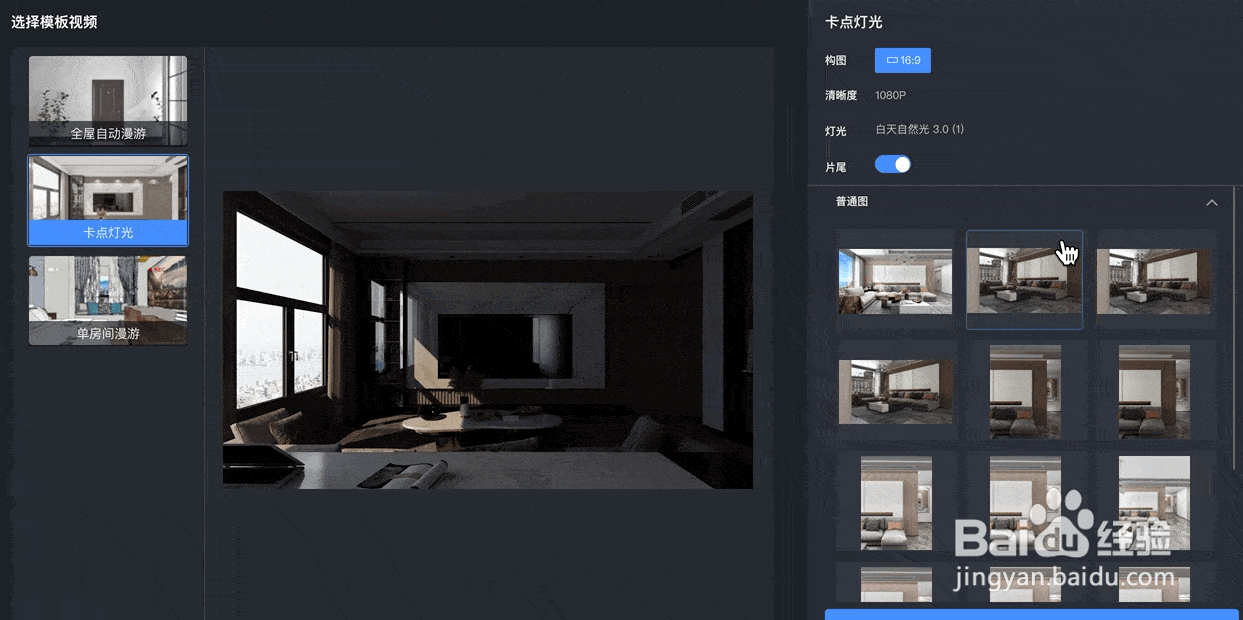The width and height of the screenshot is (1243, 620).
Task: Collapse the 普通图 section chevron
Action: [x=1212, y=202]
